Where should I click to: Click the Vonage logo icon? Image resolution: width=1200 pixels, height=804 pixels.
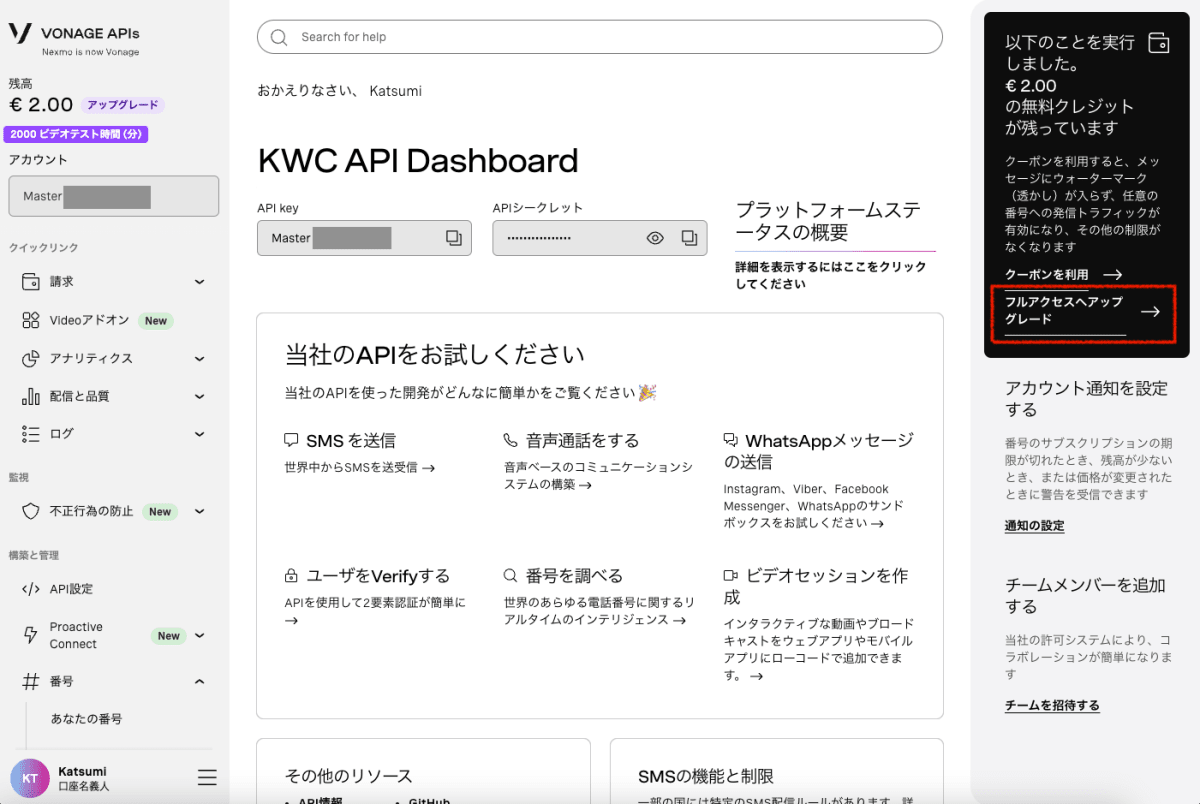(20, 33)
